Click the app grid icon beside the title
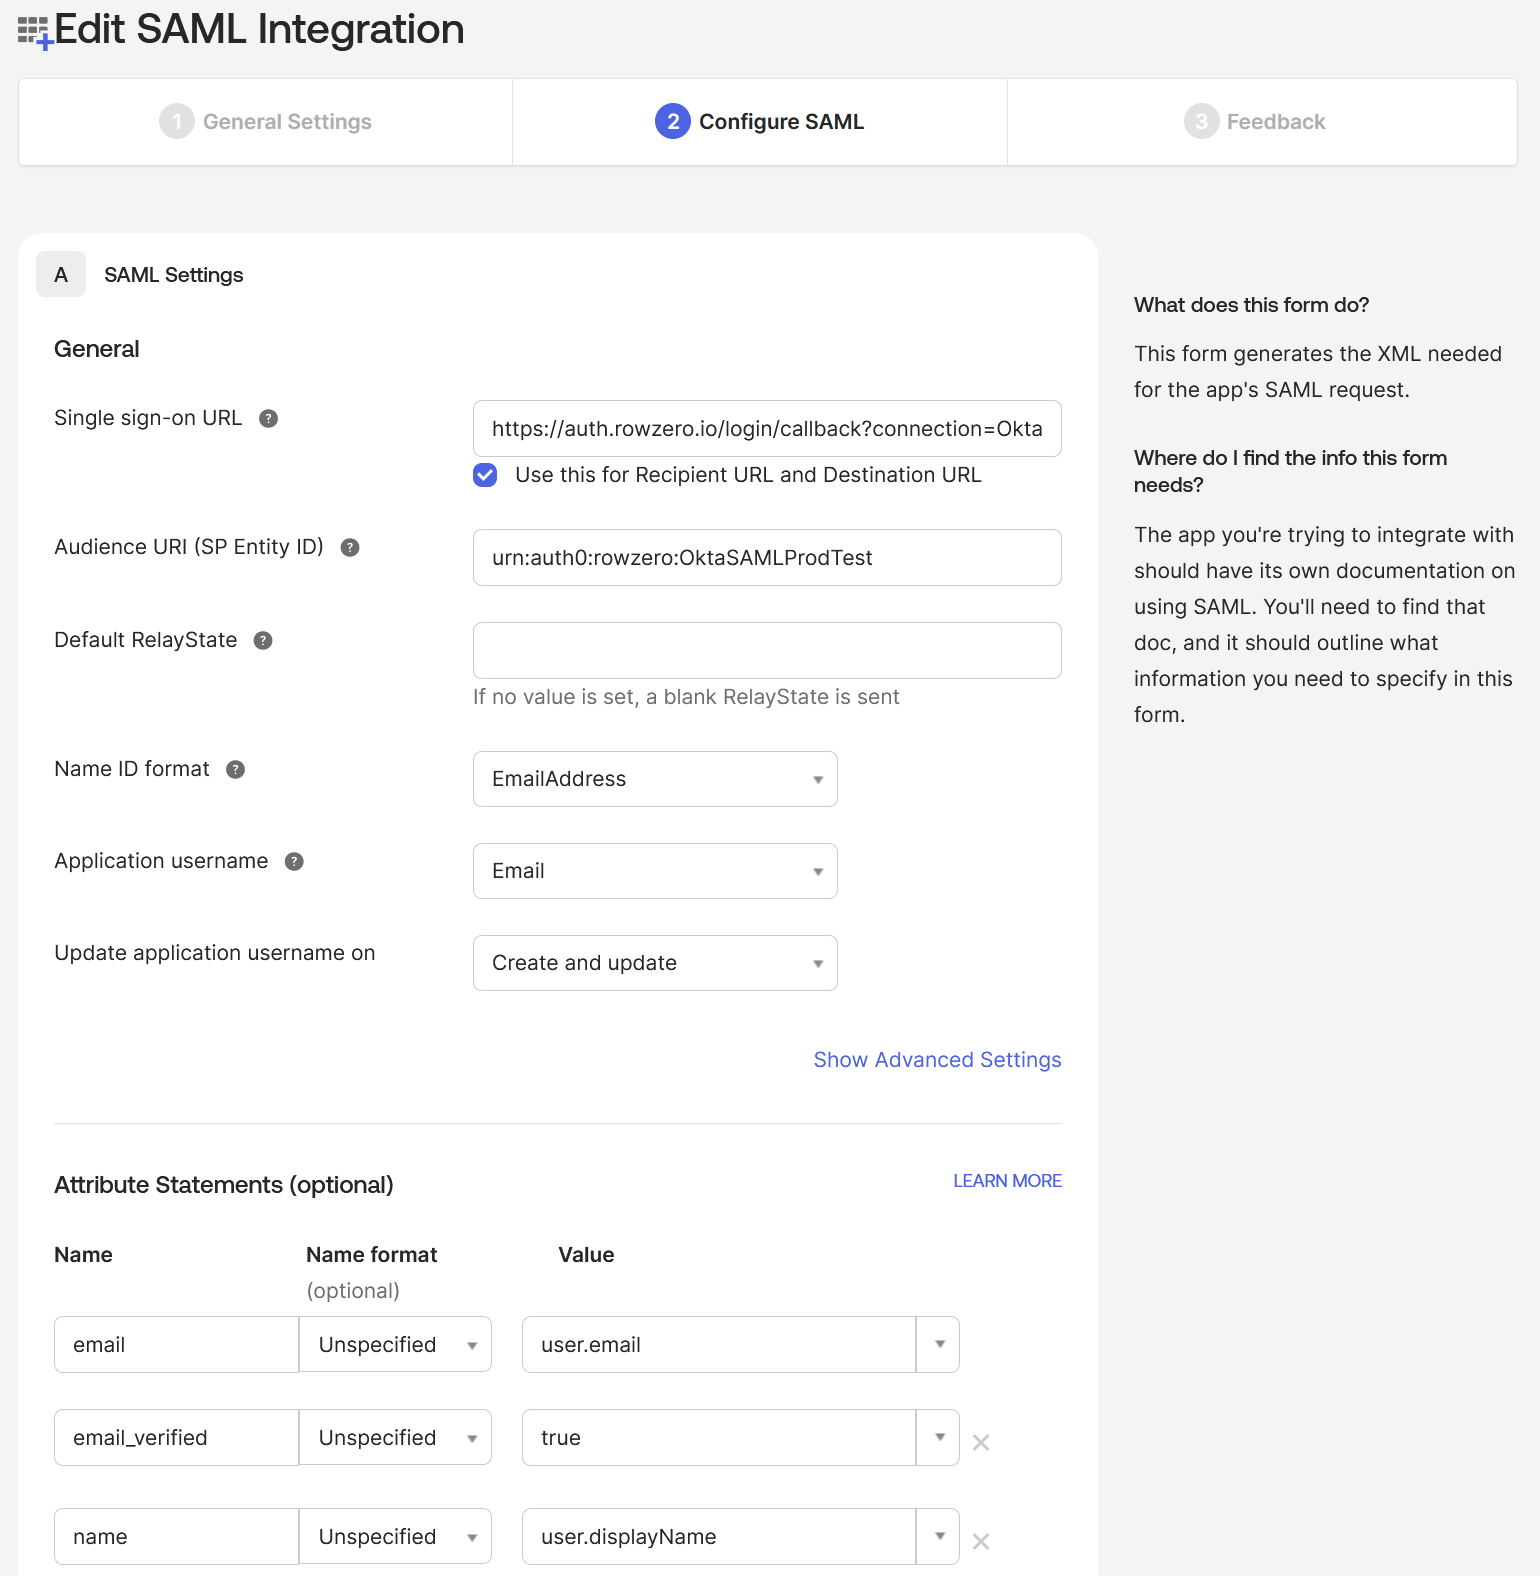Screen dimensions: 1540x1576 (x=34, y=32)
